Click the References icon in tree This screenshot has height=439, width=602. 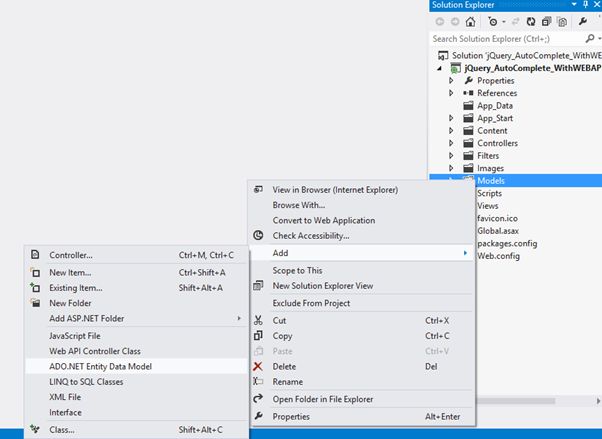tap(468, 93)
